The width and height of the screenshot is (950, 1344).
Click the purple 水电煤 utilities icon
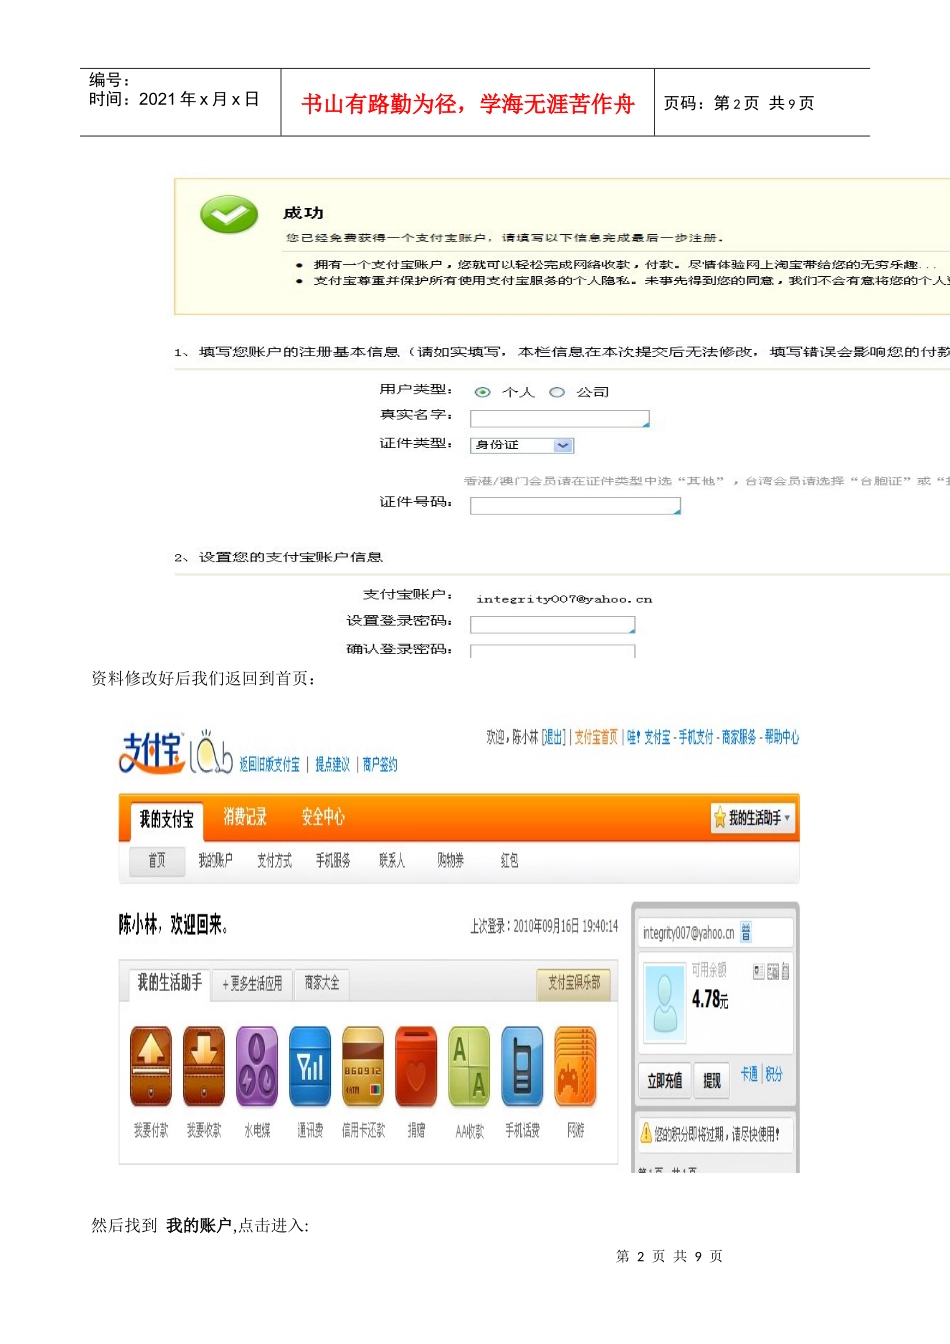tap(257, 1067)
